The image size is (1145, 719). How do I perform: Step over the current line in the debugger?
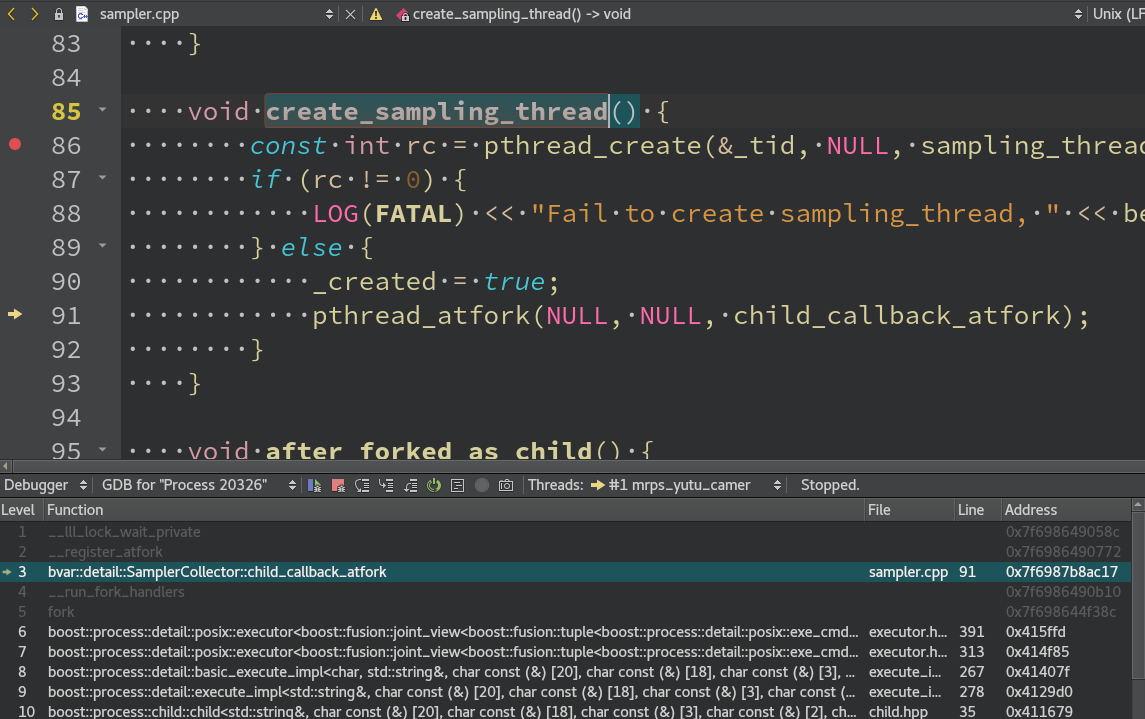pos(364,485)
